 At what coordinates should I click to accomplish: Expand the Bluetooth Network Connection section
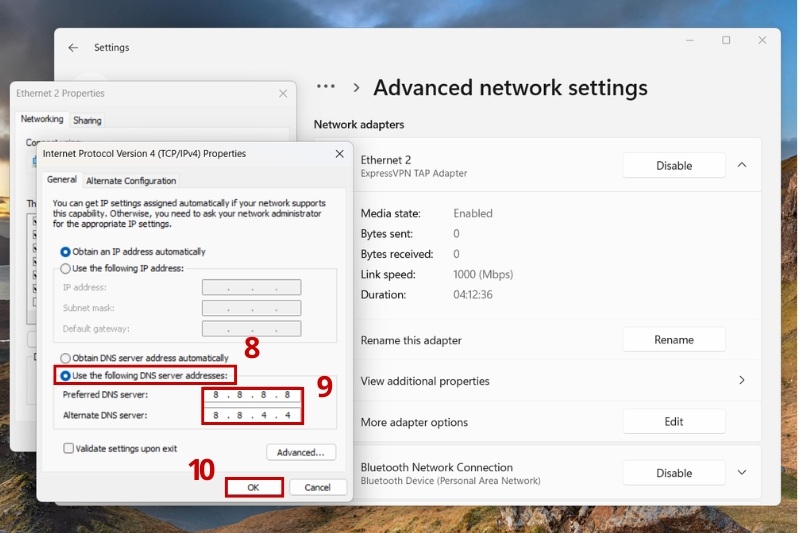pos(742,472)
